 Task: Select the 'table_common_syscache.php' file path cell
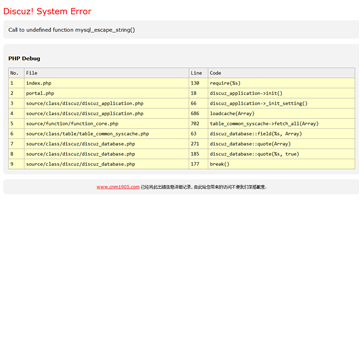click(107, 134)
